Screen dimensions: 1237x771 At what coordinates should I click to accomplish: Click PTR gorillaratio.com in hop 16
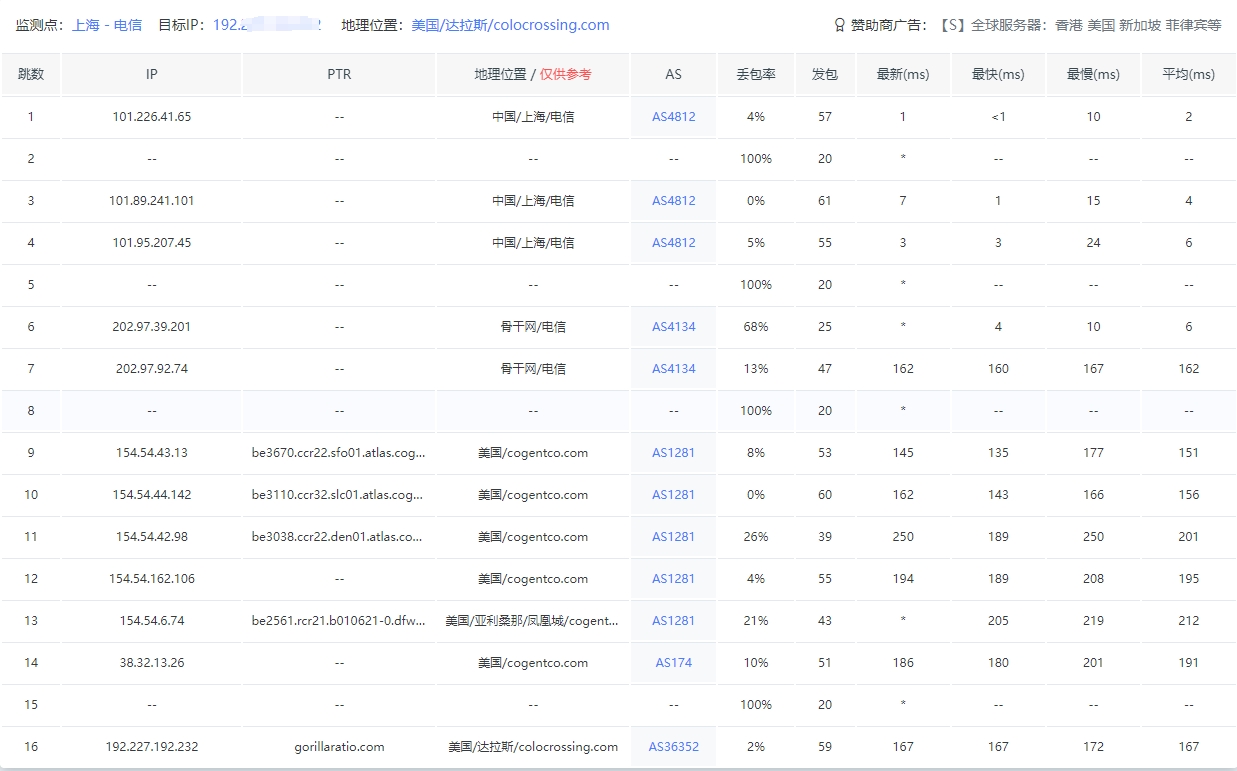tap(339, 747)
